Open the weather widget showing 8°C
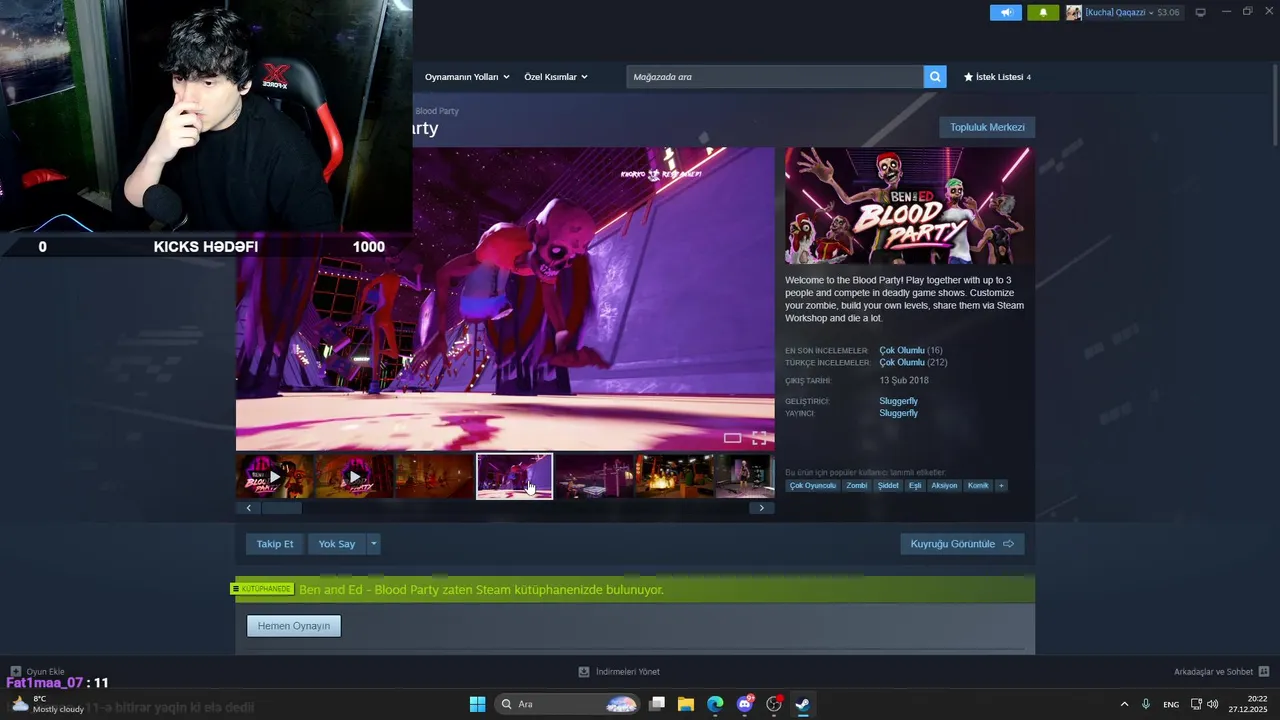The height and width of the screenshot is (720, 1280). coord(47,704)
